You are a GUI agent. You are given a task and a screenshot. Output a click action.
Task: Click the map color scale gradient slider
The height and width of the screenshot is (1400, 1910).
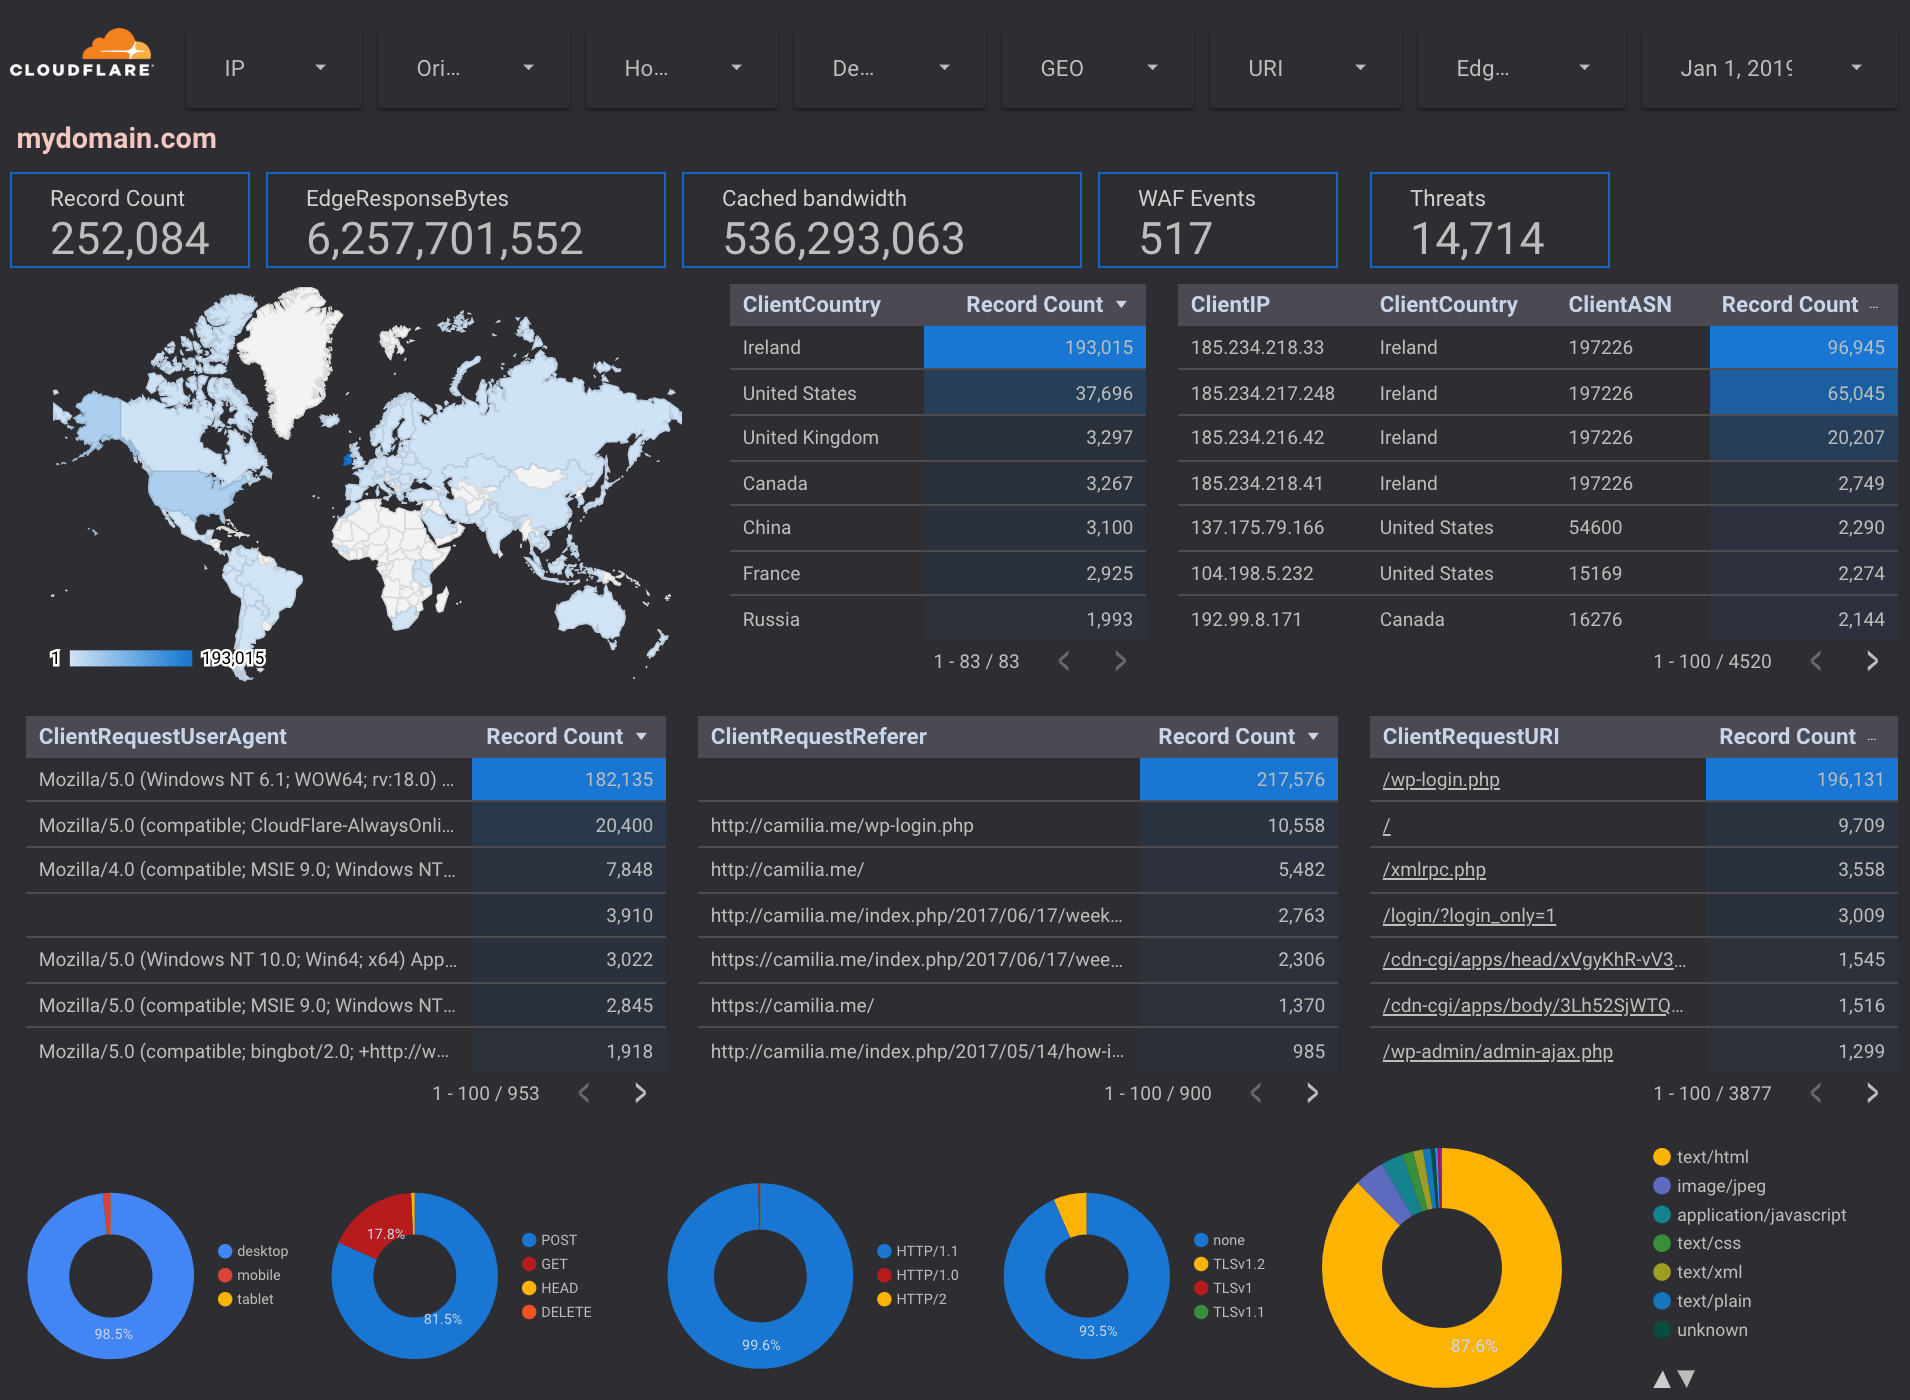(x=131, y=658)
